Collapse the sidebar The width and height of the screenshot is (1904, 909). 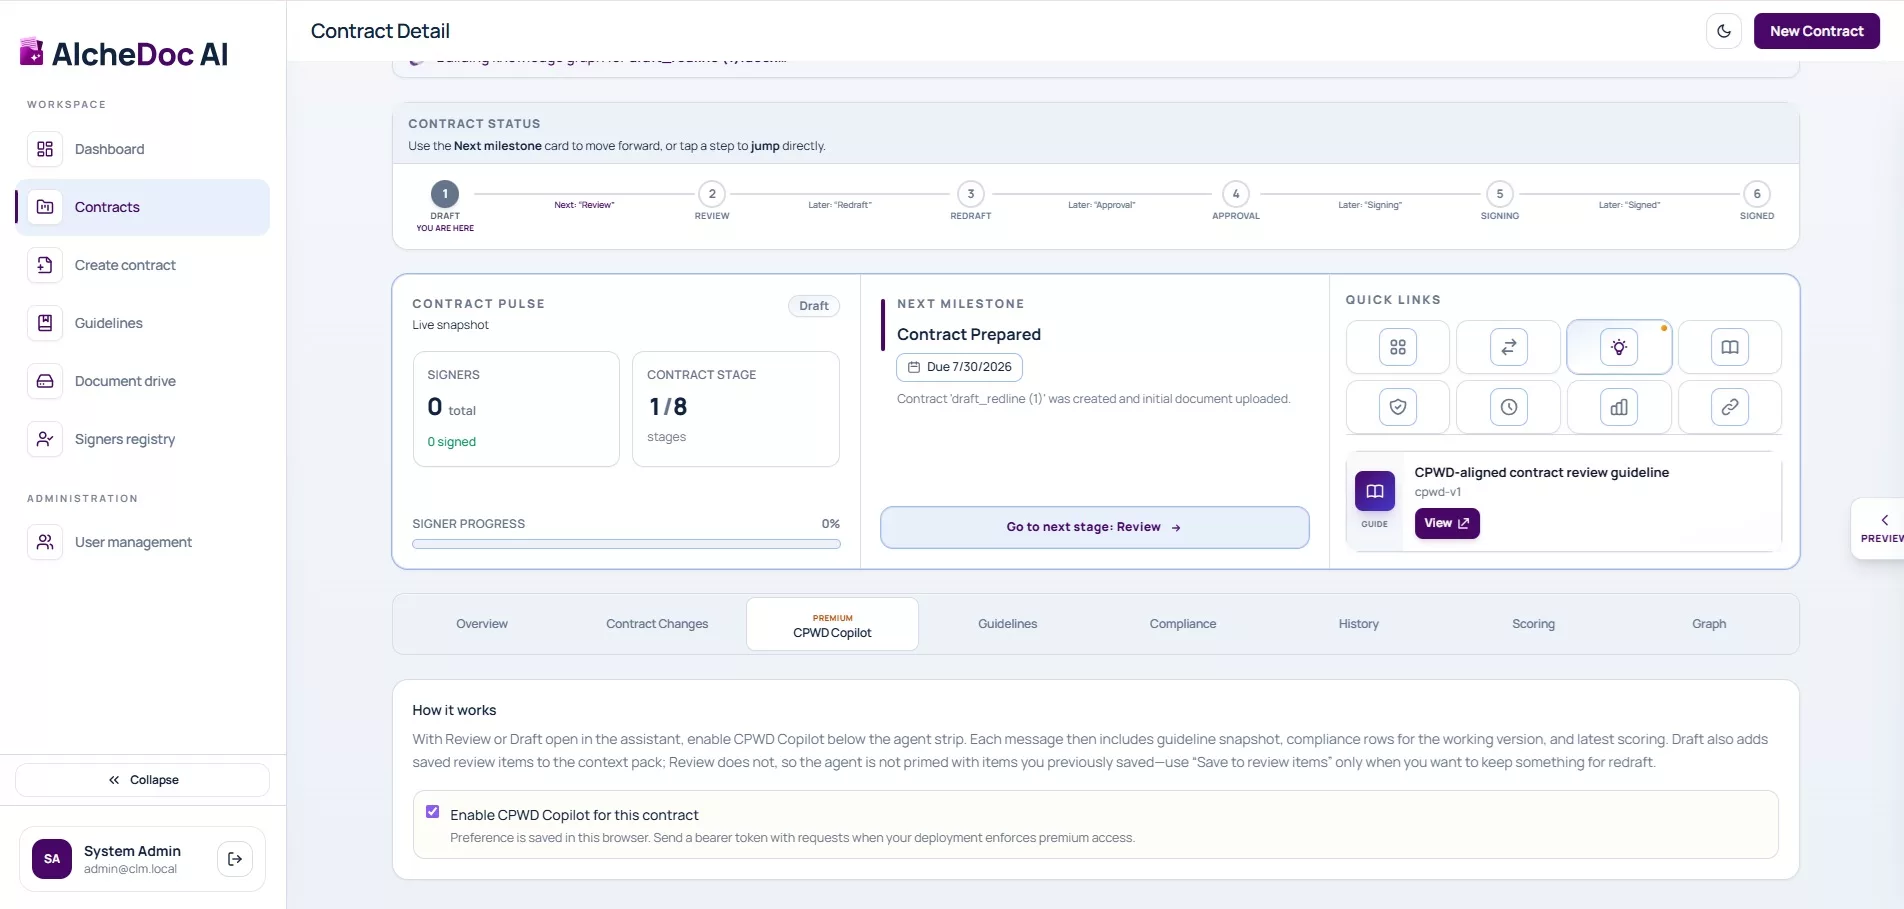tap(142, 780)
